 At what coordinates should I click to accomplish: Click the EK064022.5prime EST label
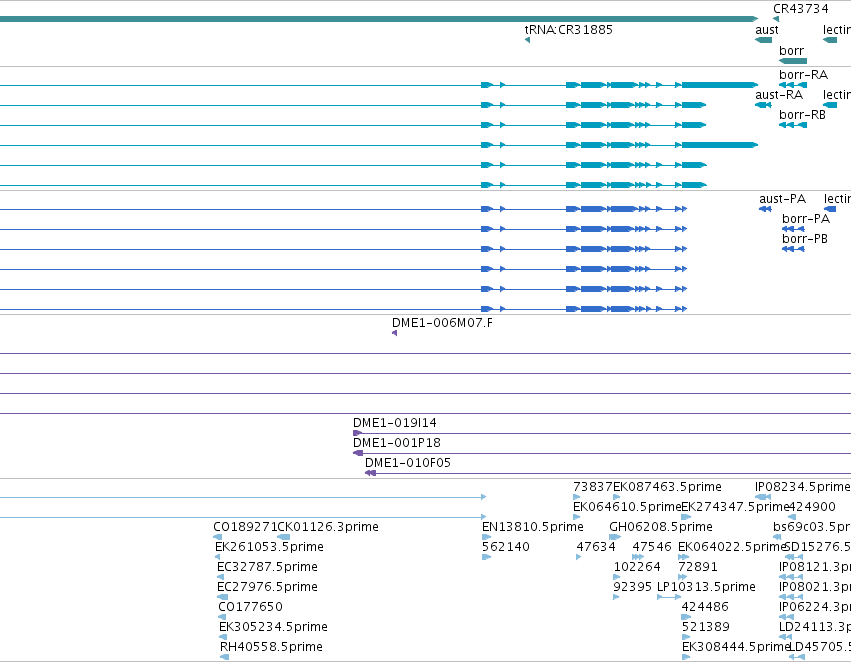[x=732, y=547]
